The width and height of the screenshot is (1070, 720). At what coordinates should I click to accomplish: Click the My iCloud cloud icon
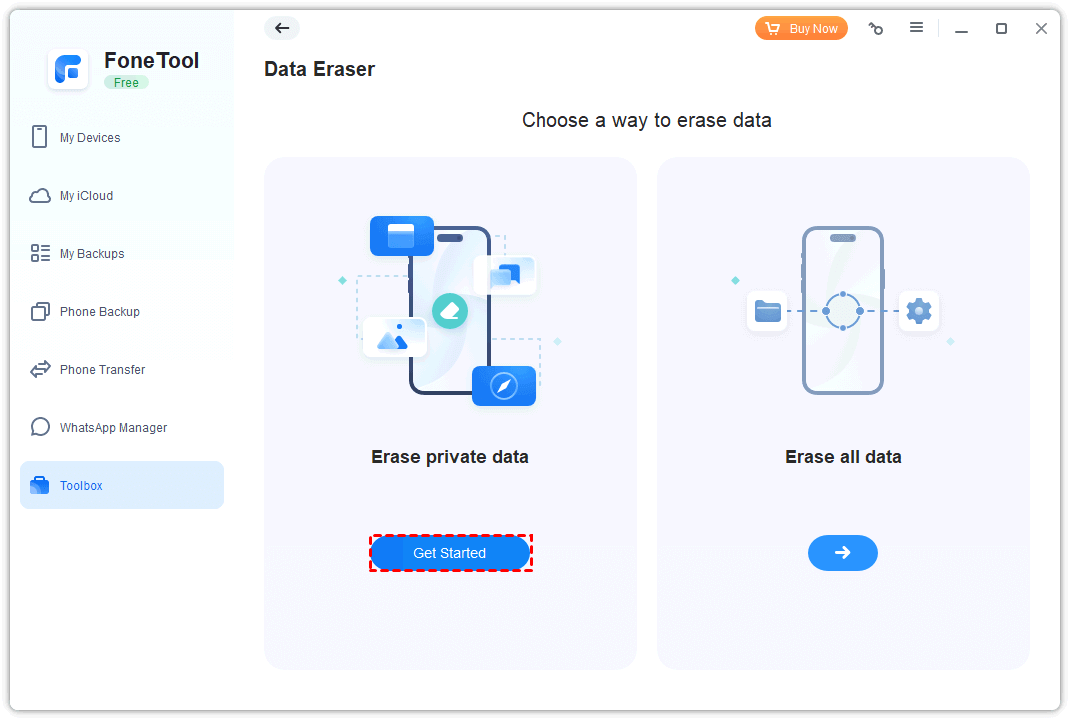click(40, 196)
